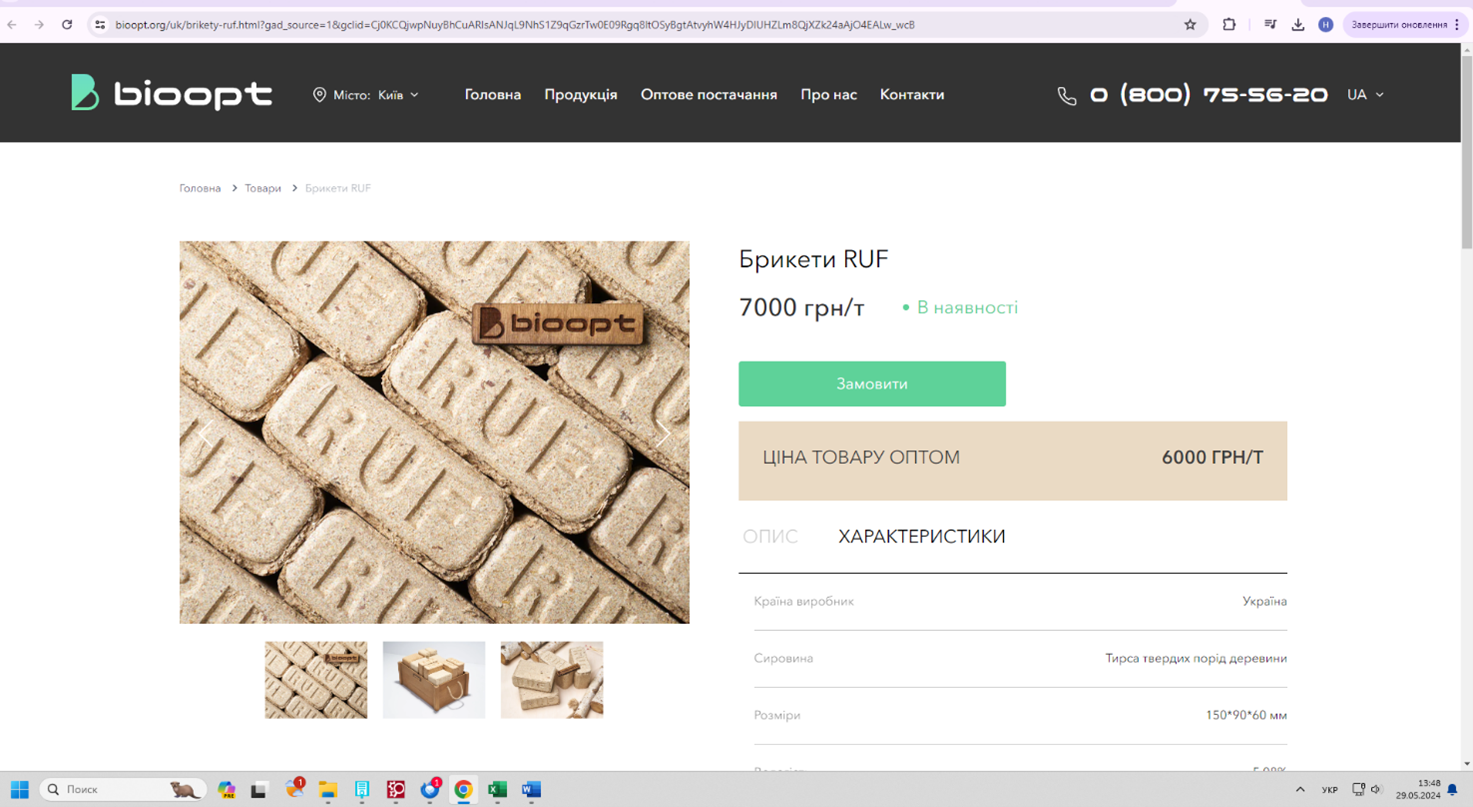Show next product photo with right arrow

[x=663, y=433]
